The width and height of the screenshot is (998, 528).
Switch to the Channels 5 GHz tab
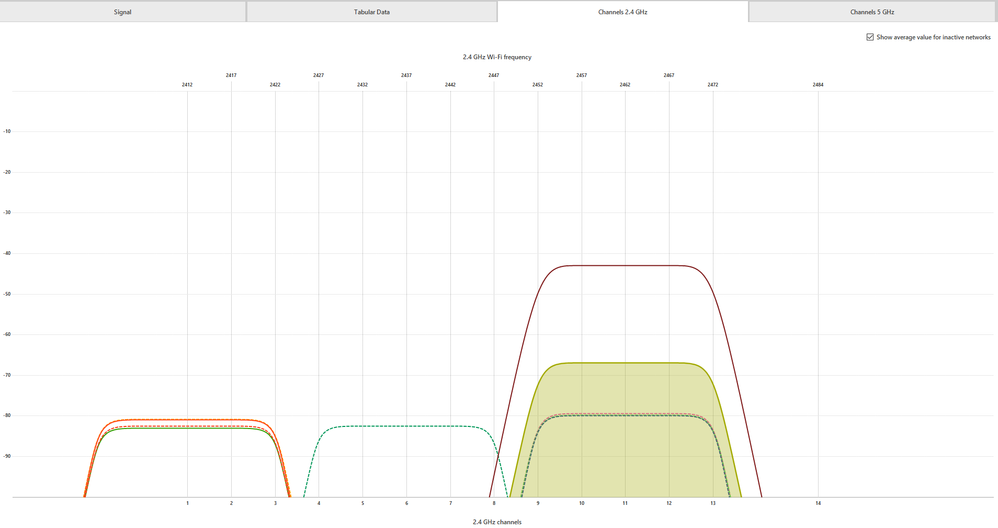pos(873,12)
